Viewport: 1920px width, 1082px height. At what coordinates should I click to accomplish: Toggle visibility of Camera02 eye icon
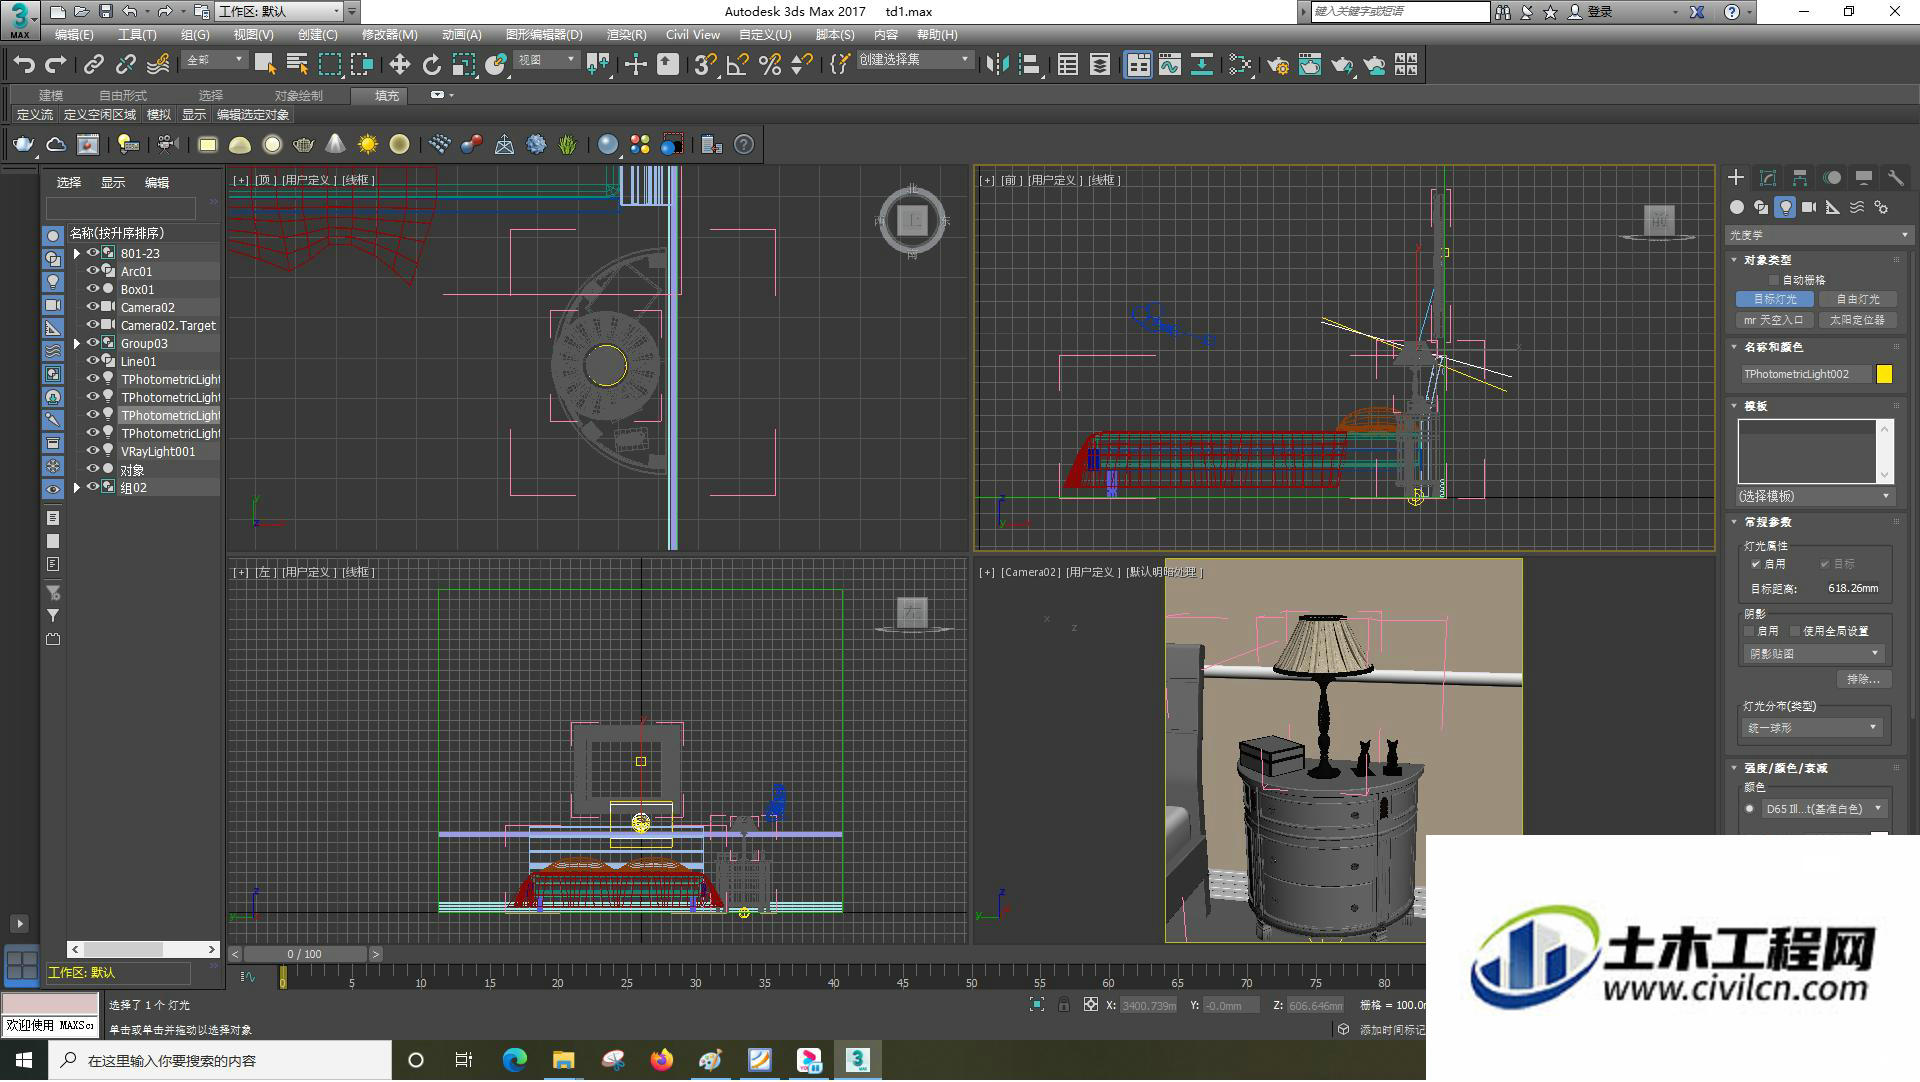[93, 307]
